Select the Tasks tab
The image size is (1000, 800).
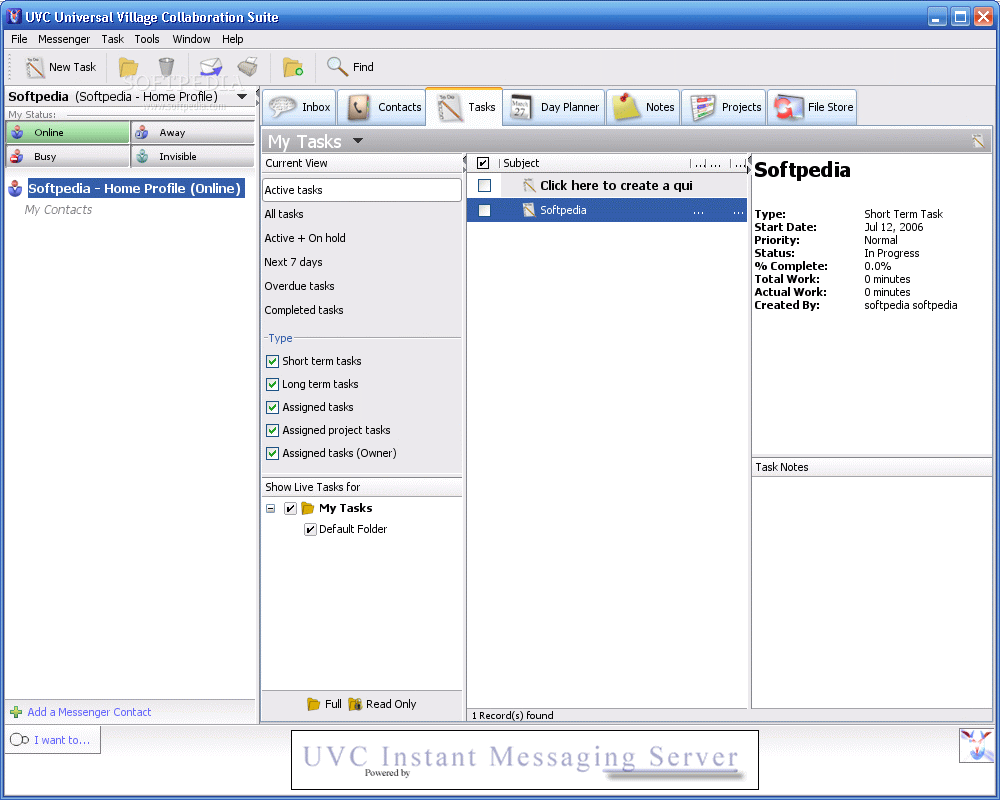[x=465, y=107]
